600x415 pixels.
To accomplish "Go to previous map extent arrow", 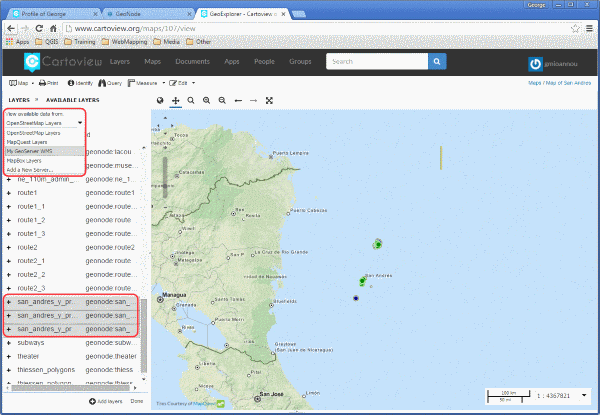I will click(238, 101).
